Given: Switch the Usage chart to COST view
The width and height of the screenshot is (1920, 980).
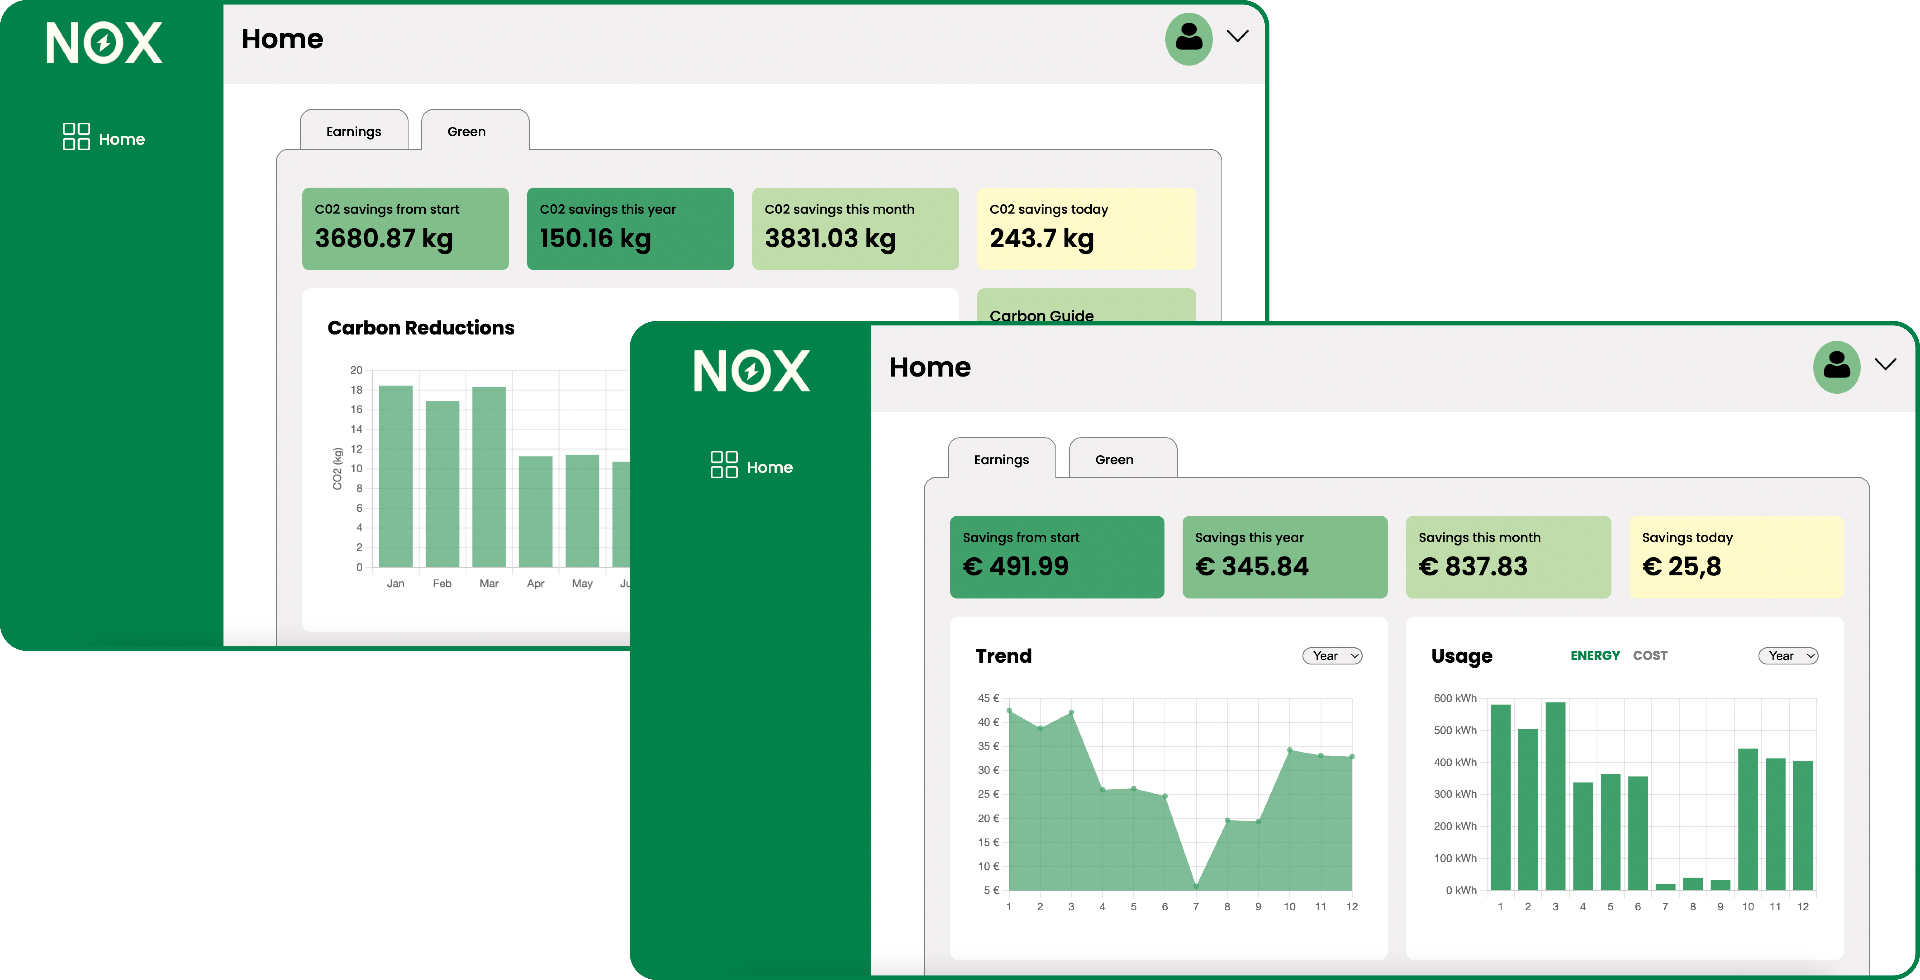Looking at the screenshot, I should click(x=1650, y=655).
